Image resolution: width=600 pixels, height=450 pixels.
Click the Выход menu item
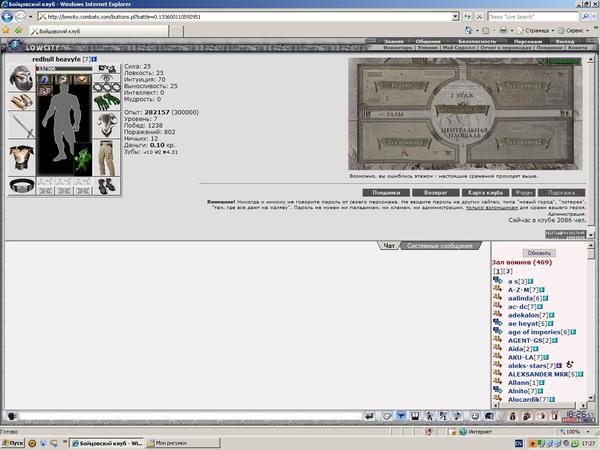565,41
